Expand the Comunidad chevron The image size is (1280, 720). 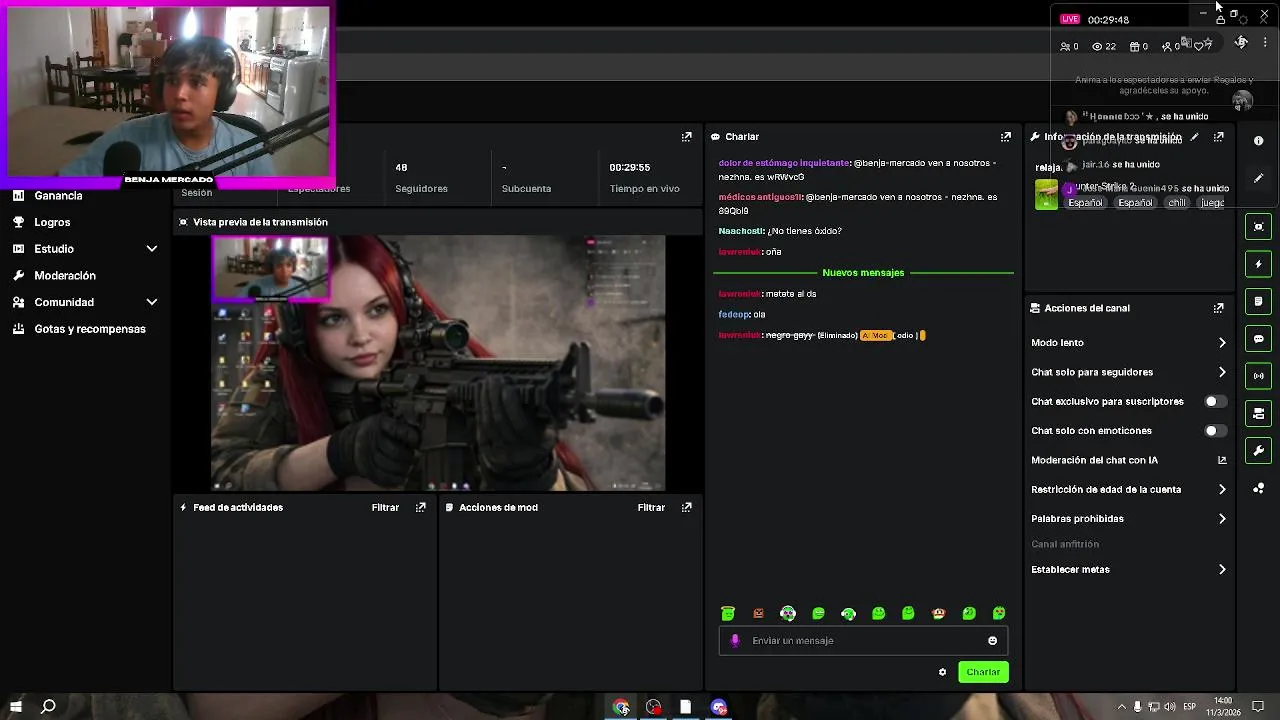[x=152, y=302]
